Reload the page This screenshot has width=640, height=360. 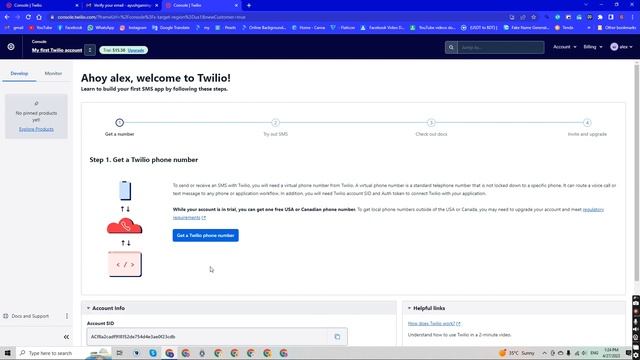28,17
